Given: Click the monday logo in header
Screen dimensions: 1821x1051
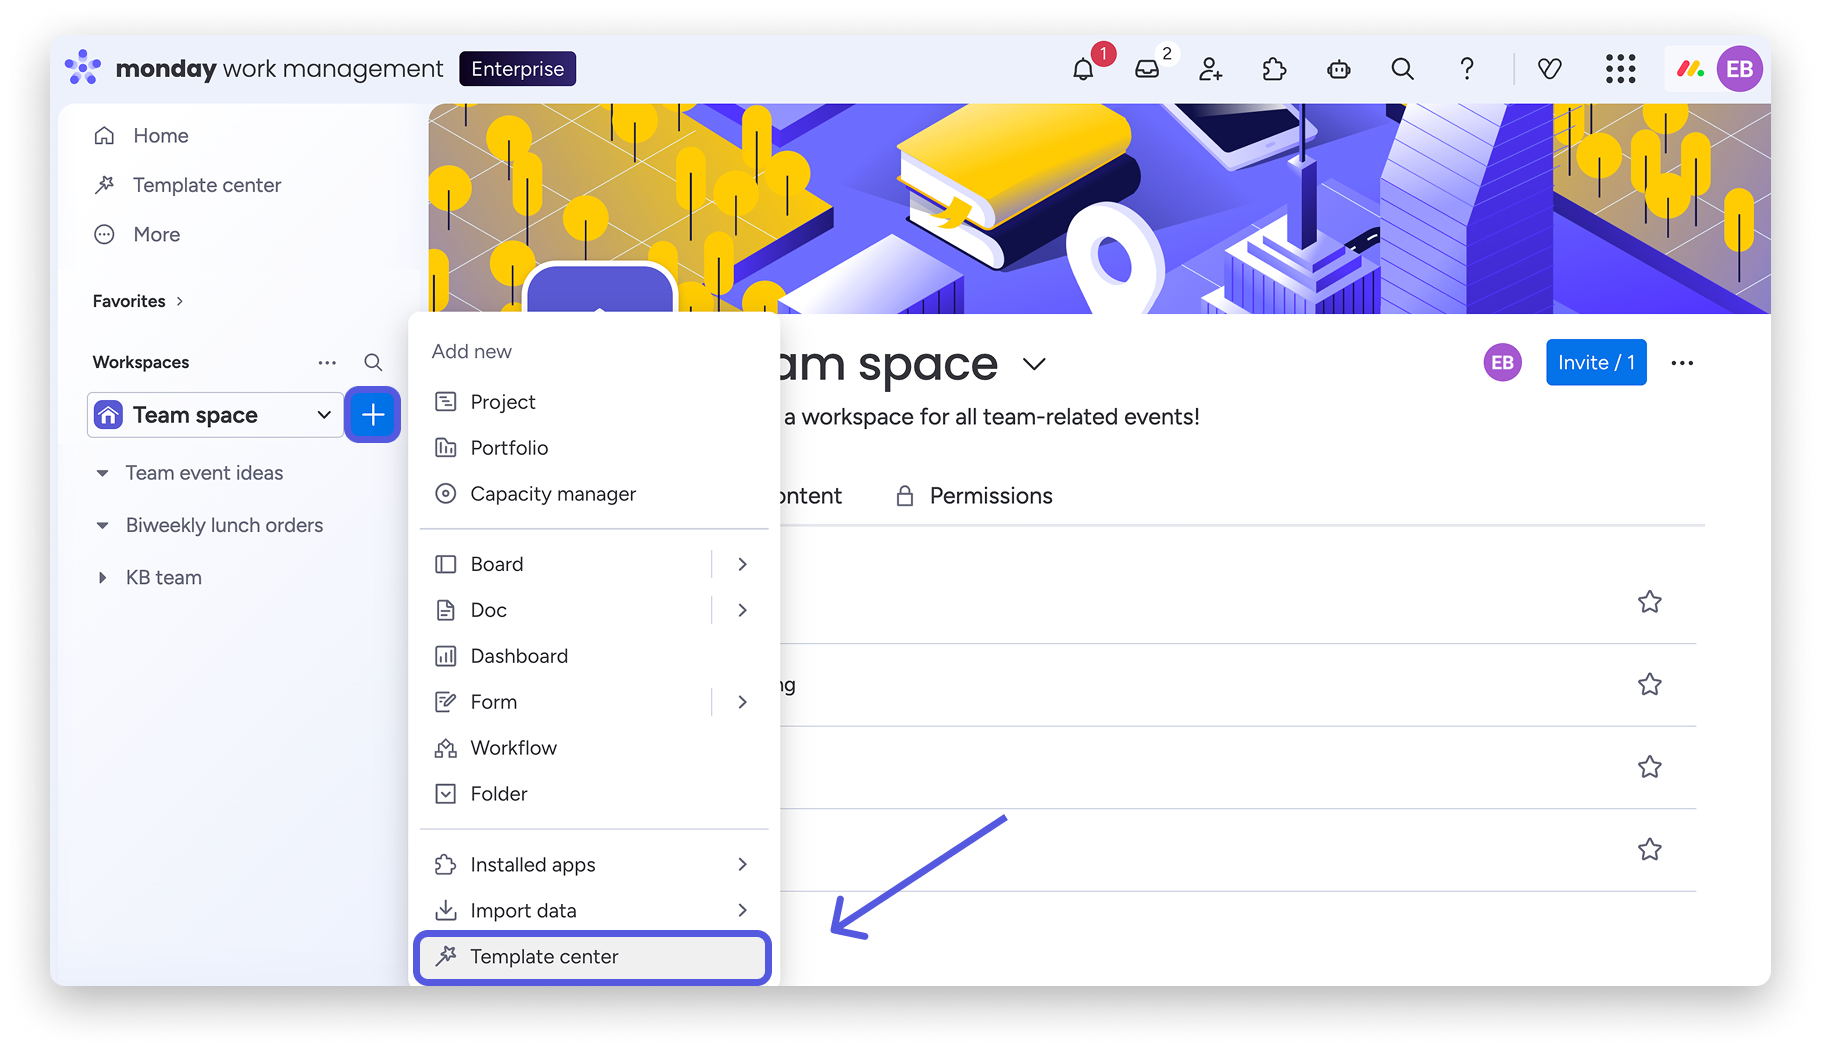Looking at the screenshot, I should click(x=83, y=68).
